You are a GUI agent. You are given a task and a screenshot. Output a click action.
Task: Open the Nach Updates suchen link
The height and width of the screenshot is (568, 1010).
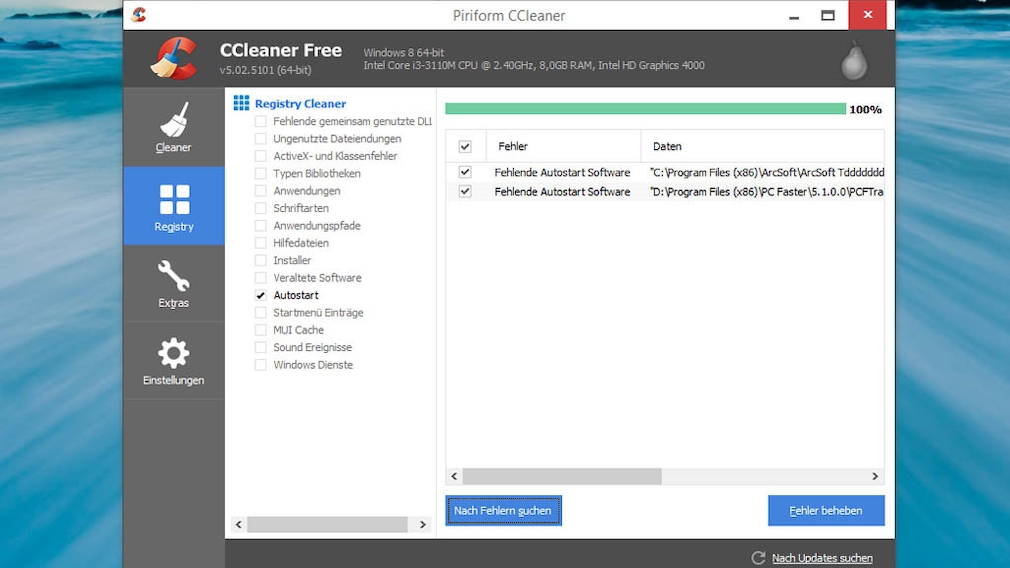click(x=822, y=558)
